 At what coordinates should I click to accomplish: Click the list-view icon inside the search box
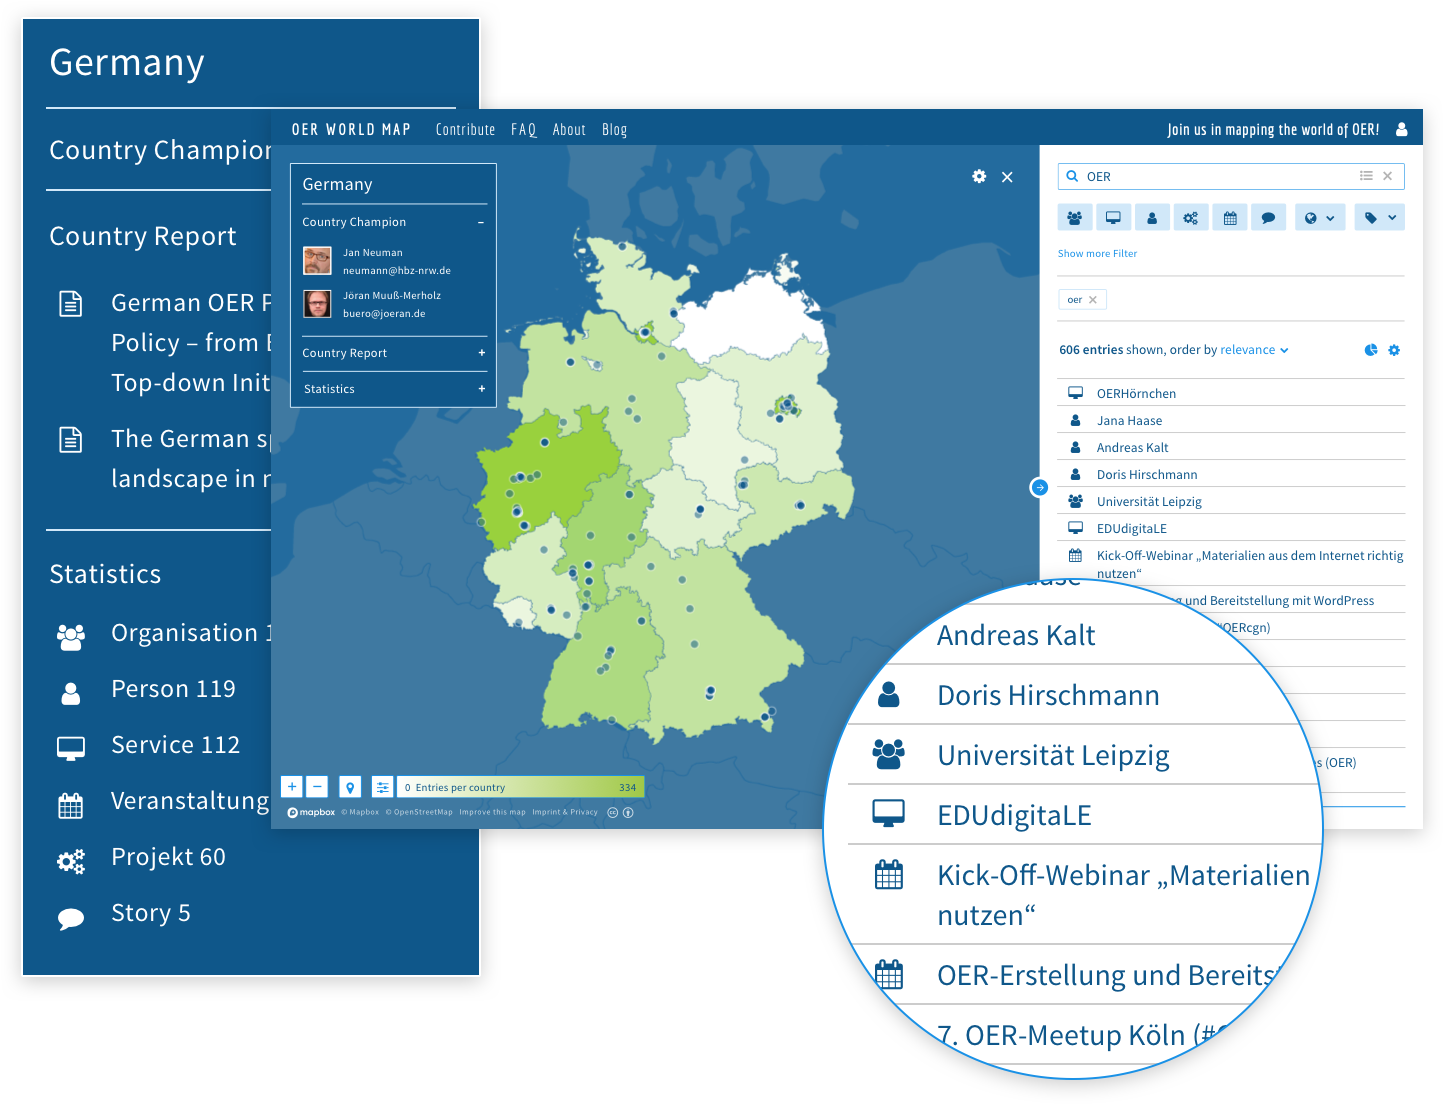1366,176
